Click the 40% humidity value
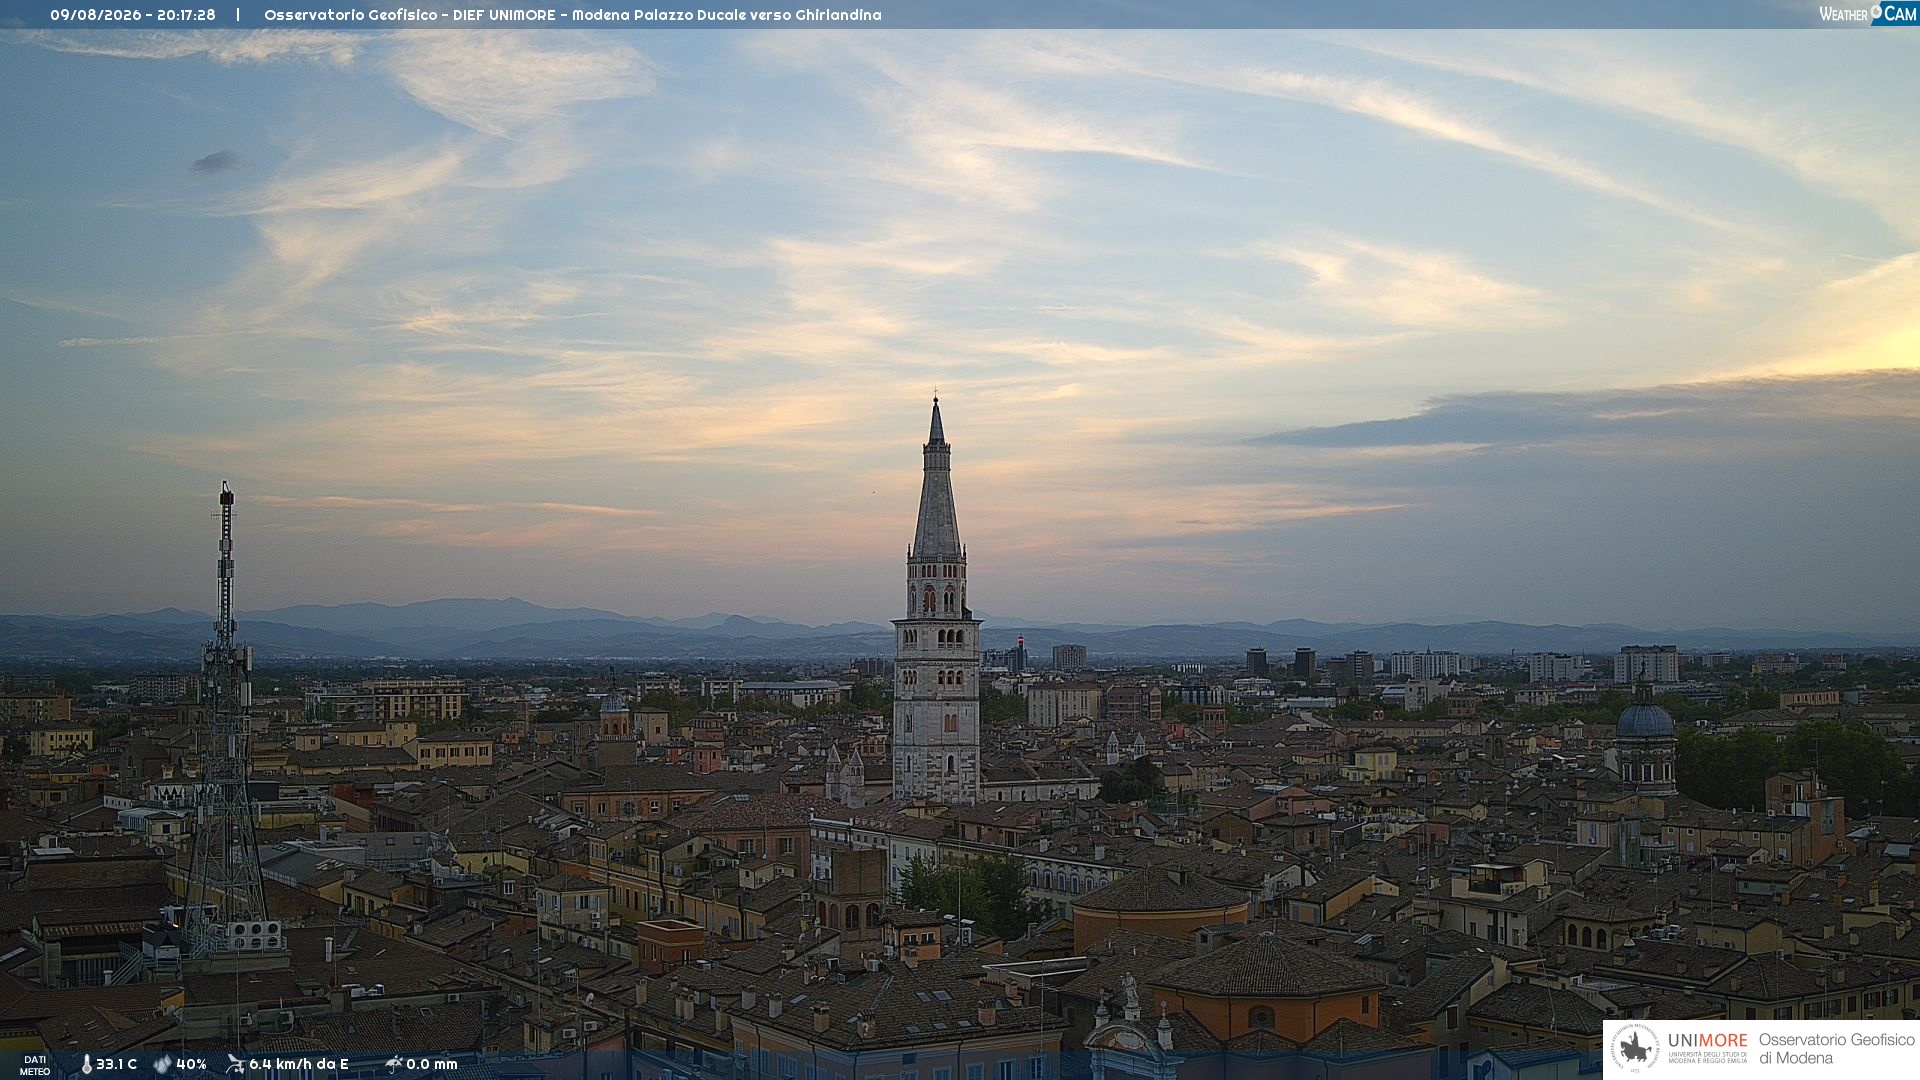The height and width of the screenshot is (1080, 1920). 191,1064
